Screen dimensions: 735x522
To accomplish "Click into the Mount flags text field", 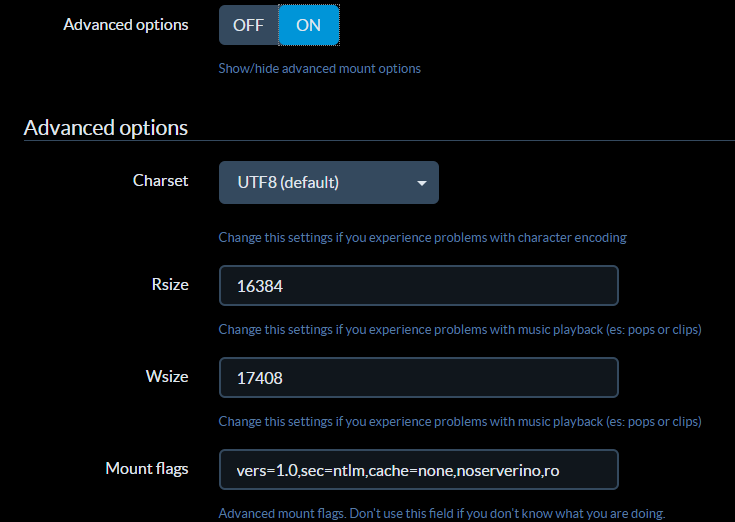I will tap(419, 470).
